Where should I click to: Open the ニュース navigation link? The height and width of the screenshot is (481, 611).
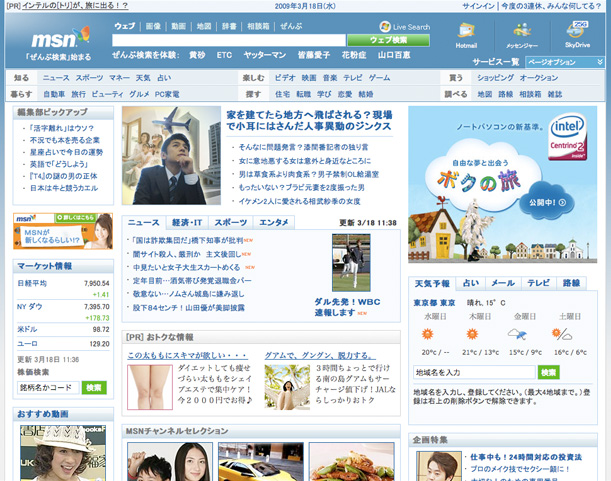click(56, 78)
